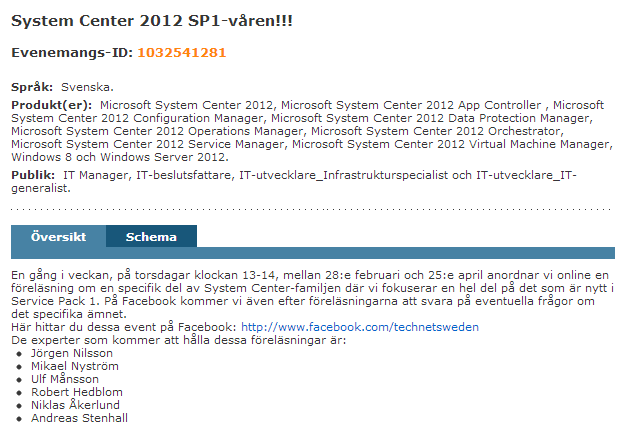Select Niklas Åkerlund in the expert list
This screenshot has width=624, height=434.
pos(75,405)
